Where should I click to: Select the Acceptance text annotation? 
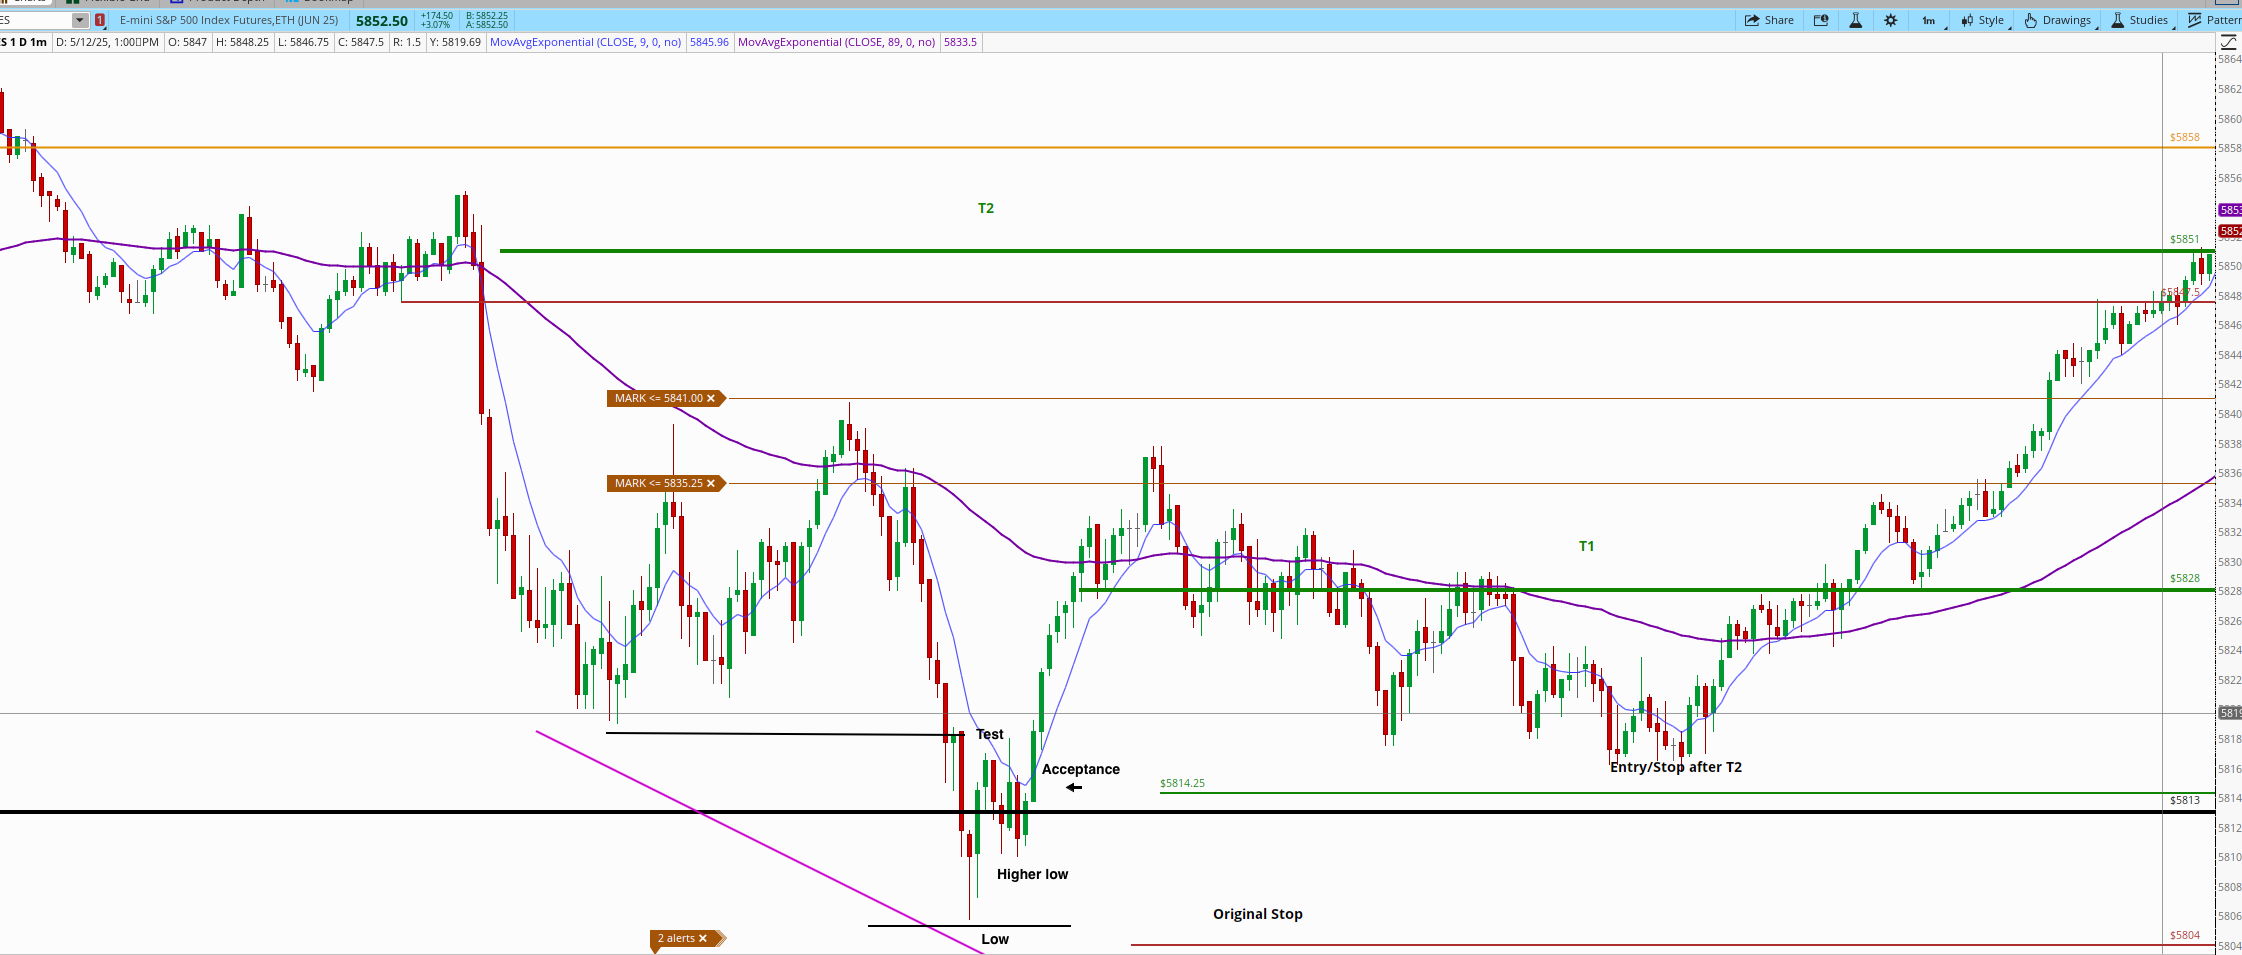1081,769
